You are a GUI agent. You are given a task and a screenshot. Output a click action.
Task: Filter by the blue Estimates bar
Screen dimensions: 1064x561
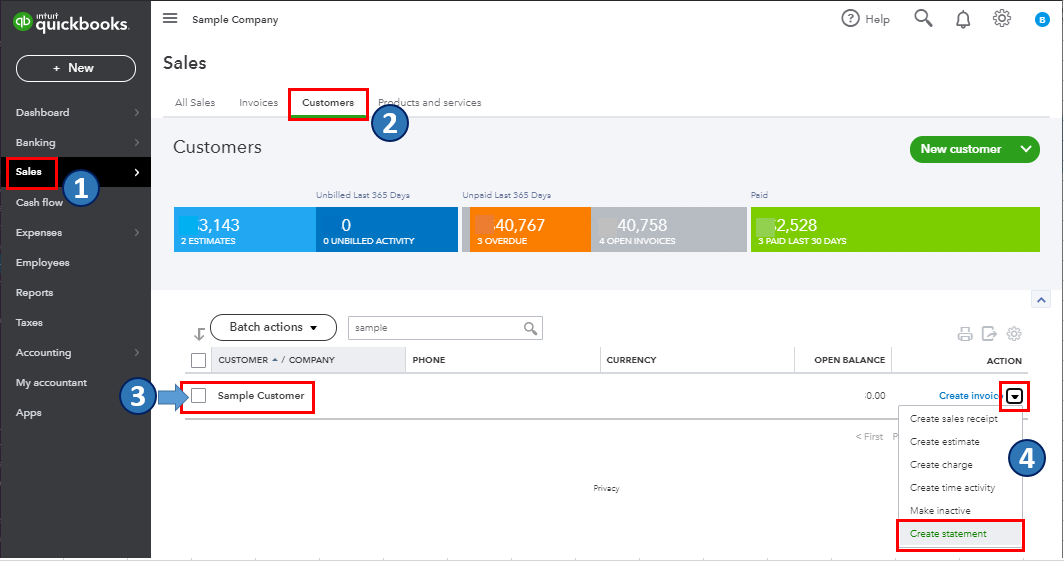tap(245, 229)
